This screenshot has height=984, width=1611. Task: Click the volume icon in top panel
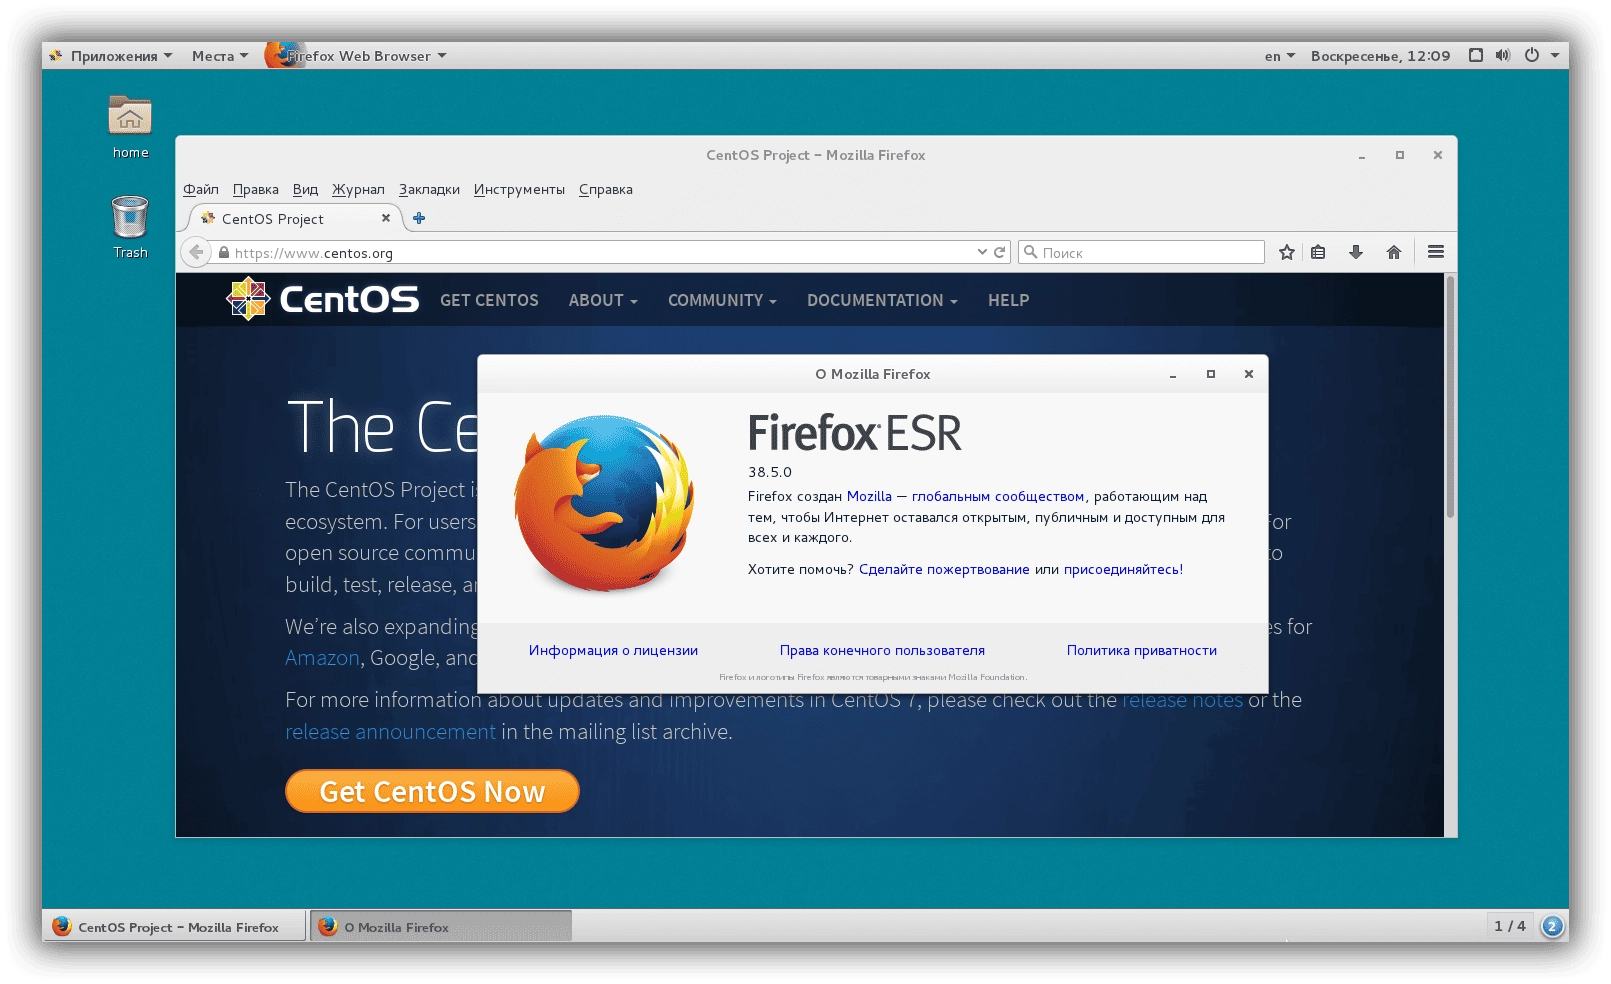(1503, 55)
